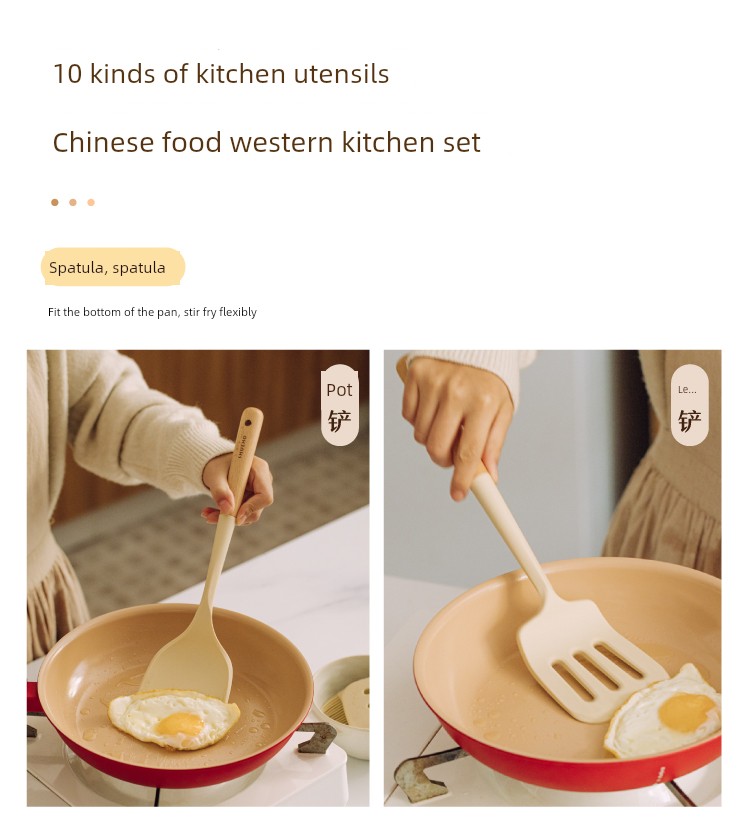This screenshot has height=836, width=750.
Task: Click the "Spatula, spatula" yellow label
Action: [112, 267]
